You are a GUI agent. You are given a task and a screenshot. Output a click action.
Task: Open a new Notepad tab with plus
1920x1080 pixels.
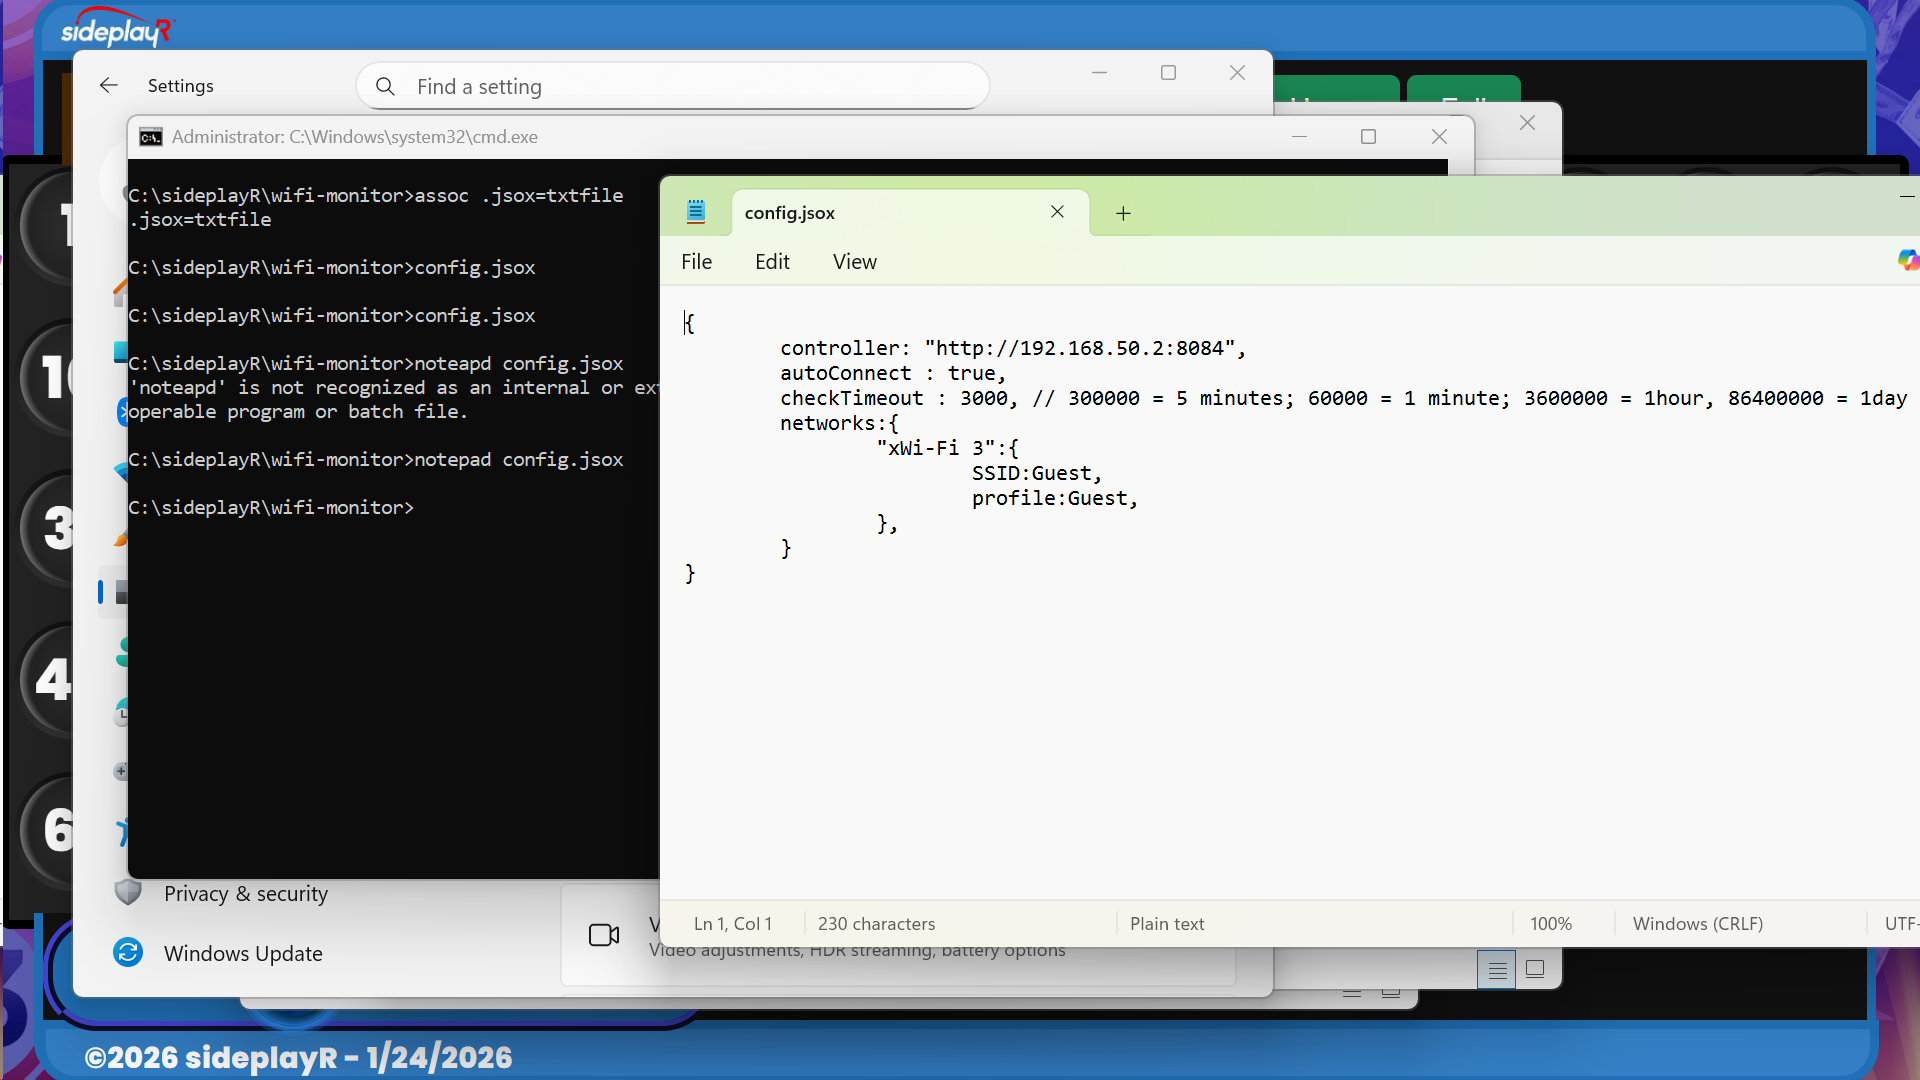(x=1123, y=213)
